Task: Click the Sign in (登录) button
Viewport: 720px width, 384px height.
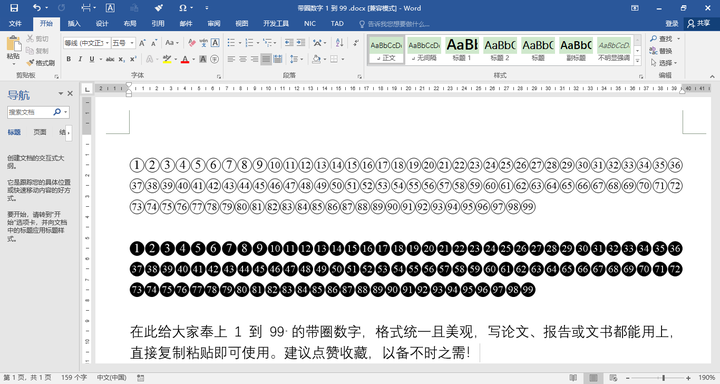Action: [x=672, y=23]
